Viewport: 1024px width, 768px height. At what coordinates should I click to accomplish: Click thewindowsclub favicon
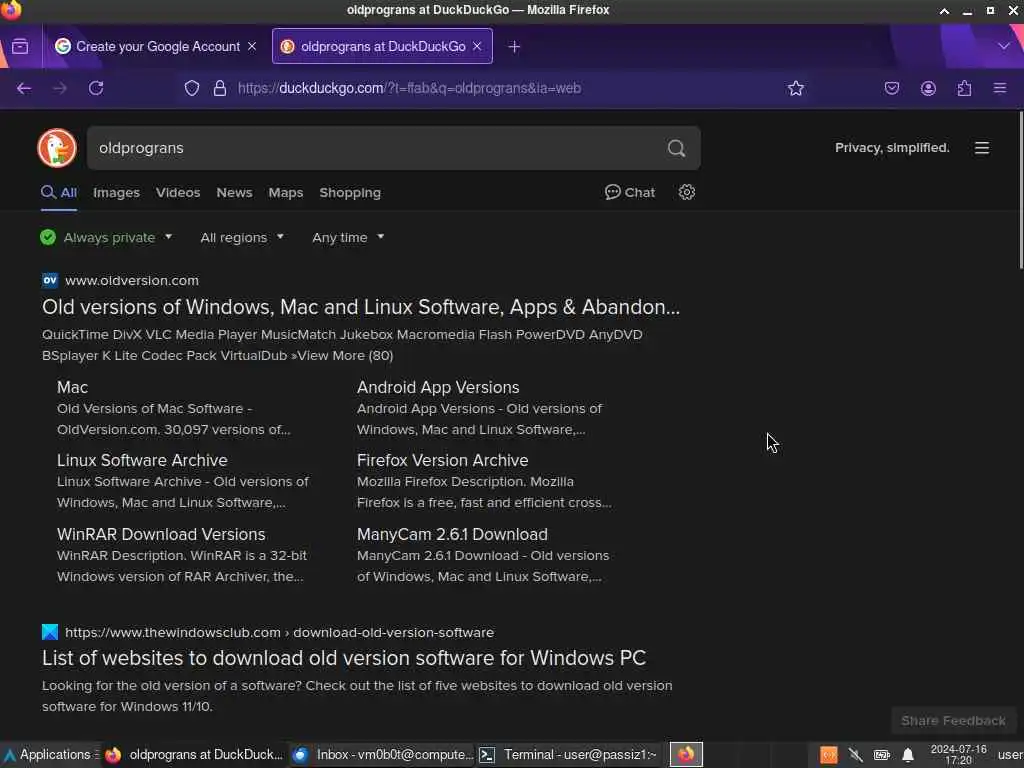point(50,632)
